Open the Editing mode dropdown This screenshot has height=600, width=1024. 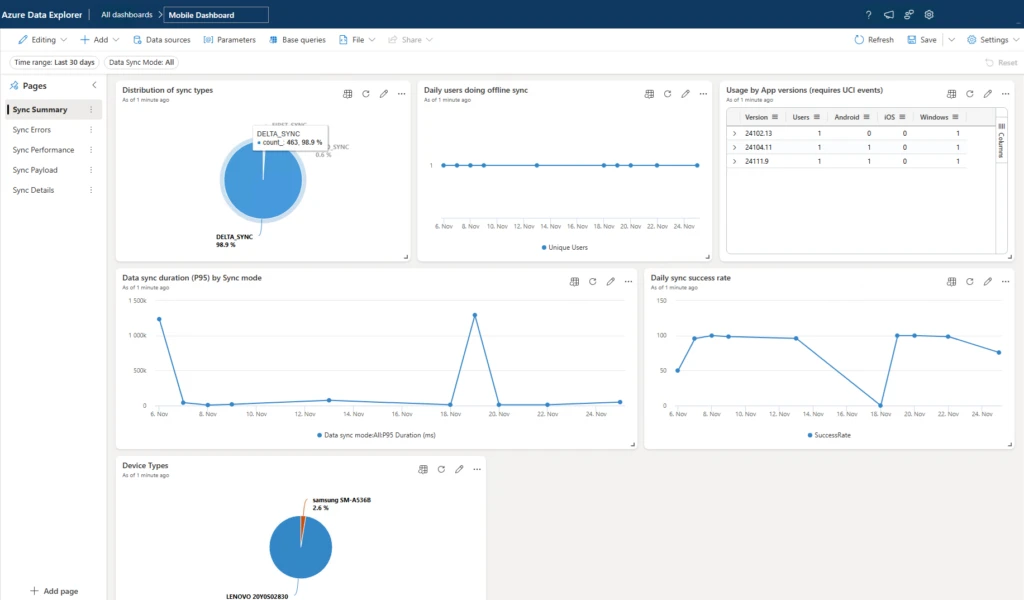43,40
